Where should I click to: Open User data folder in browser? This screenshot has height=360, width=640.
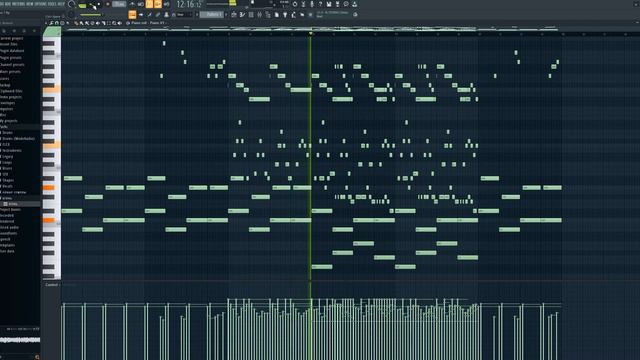pyautogui.click(x=7, y=251)
